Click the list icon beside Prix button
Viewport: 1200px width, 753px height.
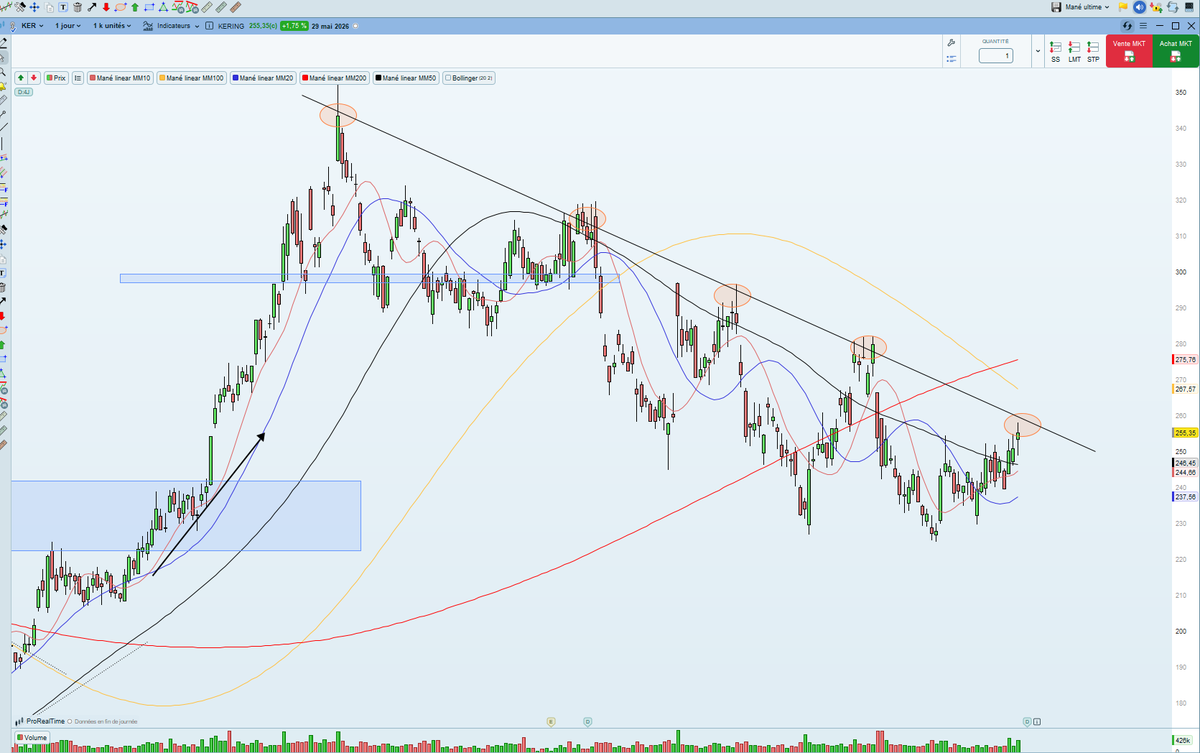(78, 78)
